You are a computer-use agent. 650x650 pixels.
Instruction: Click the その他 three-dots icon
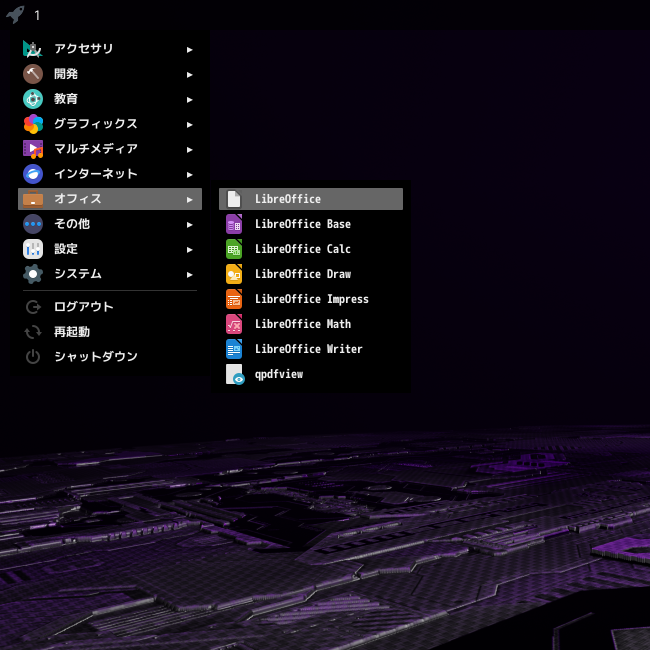point(33,224)
